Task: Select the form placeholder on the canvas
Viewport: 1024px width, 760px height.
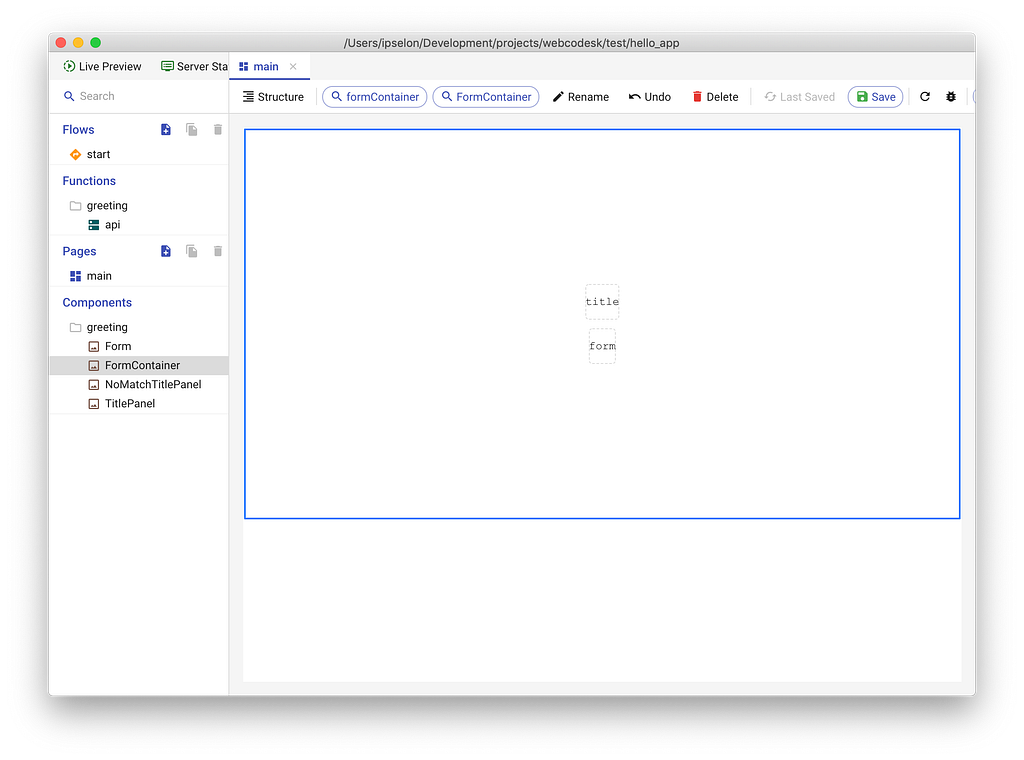Action: coord(602,346)
